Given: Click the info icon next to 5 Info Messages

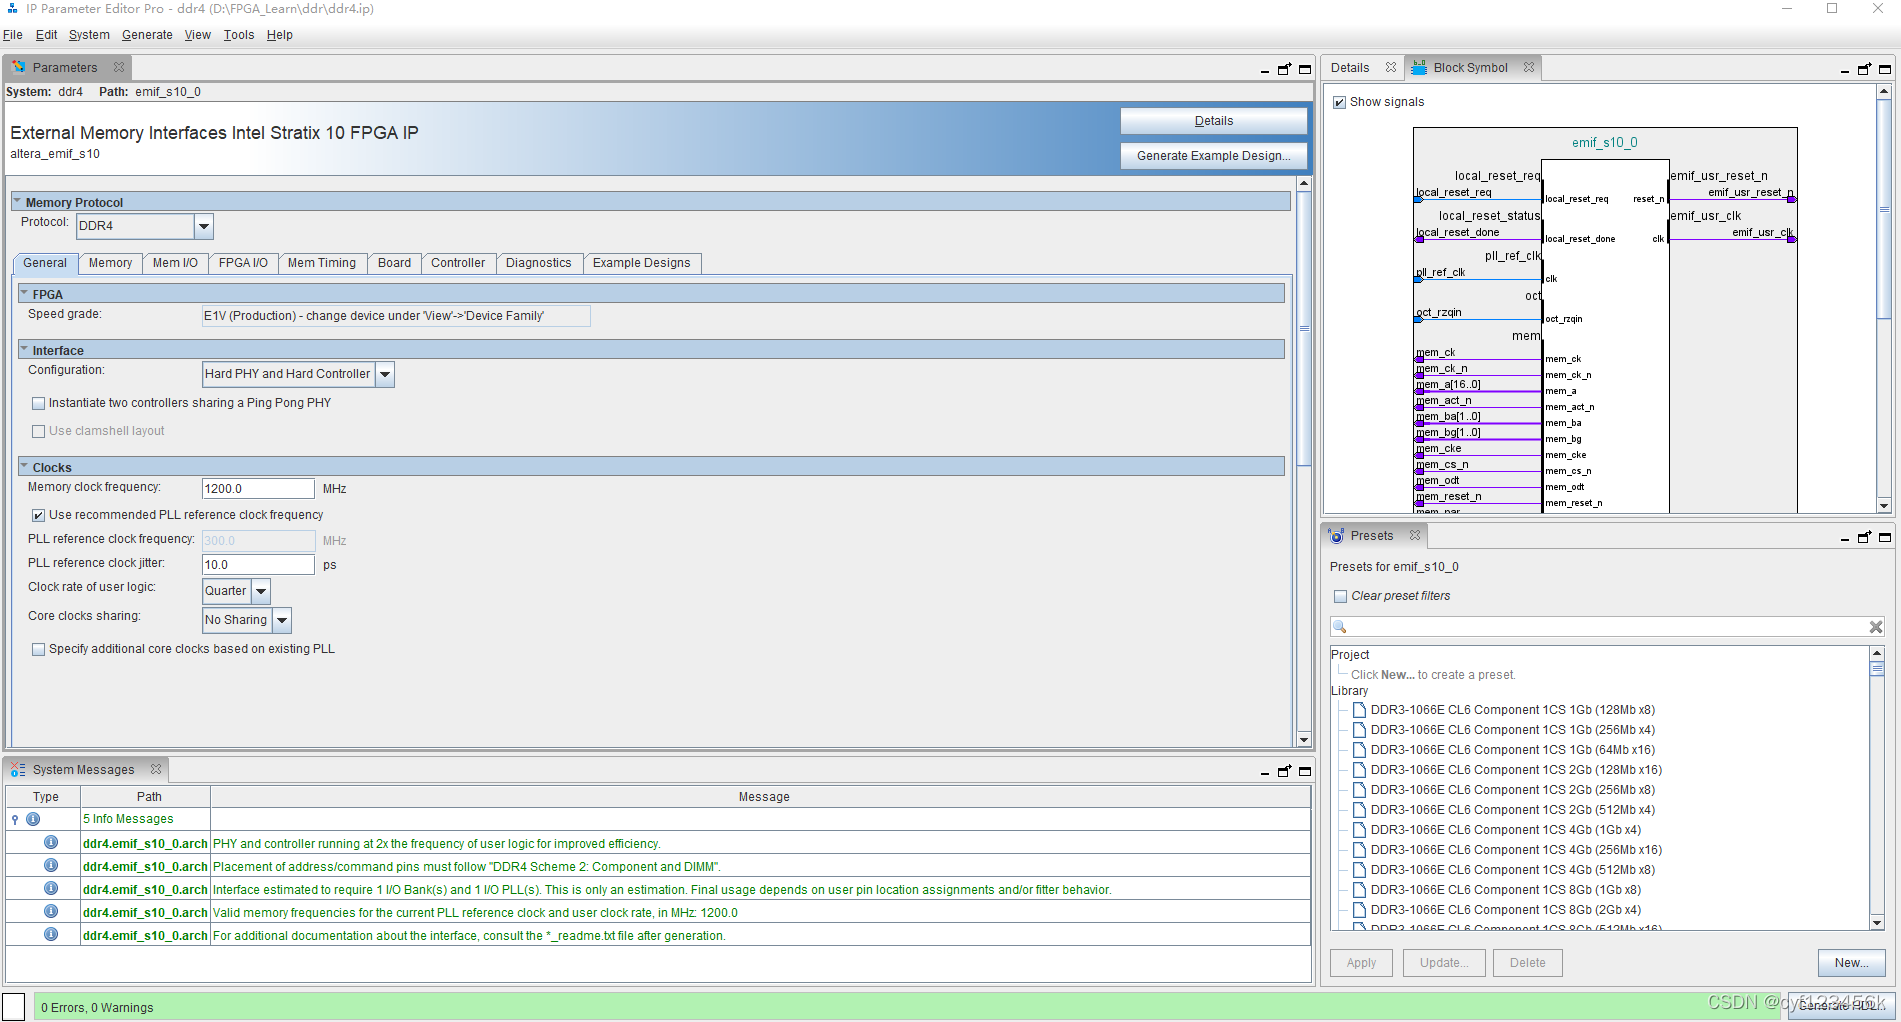Looking at the screenshot, I should click(x=33, y=819).
